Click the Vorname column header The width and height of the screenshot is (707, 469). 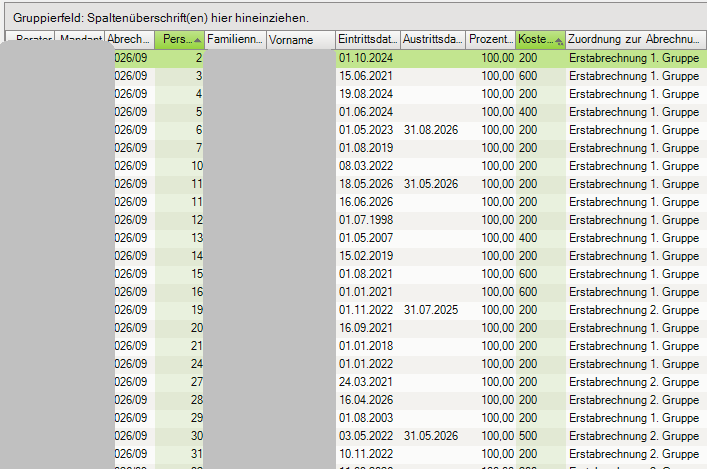click(301, 40)
